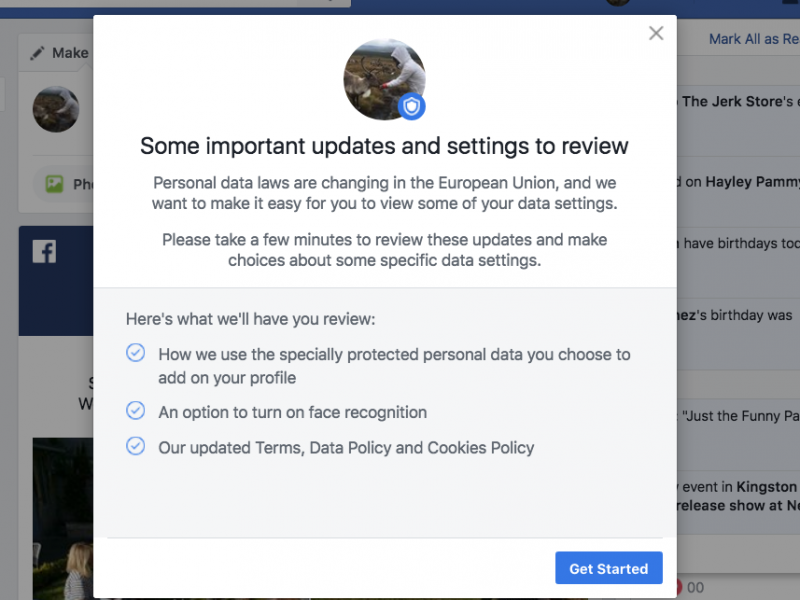
Task: Click the photo thumbnail in the background feed
Action: 63,518
